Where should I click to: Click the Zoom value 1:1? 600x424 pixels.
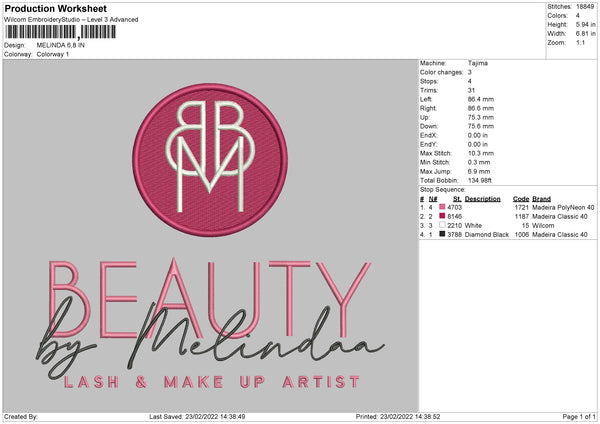580,43
